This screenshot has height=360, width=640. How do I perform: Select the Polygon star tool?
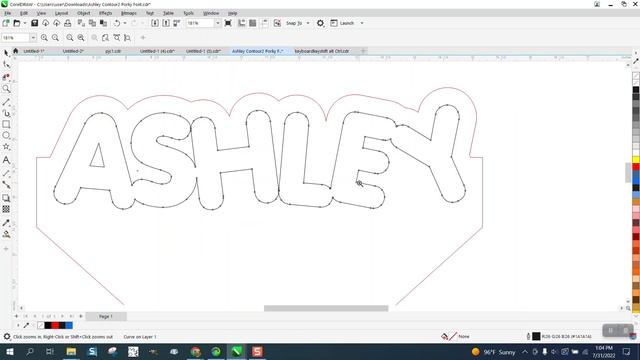click(6, 147)
